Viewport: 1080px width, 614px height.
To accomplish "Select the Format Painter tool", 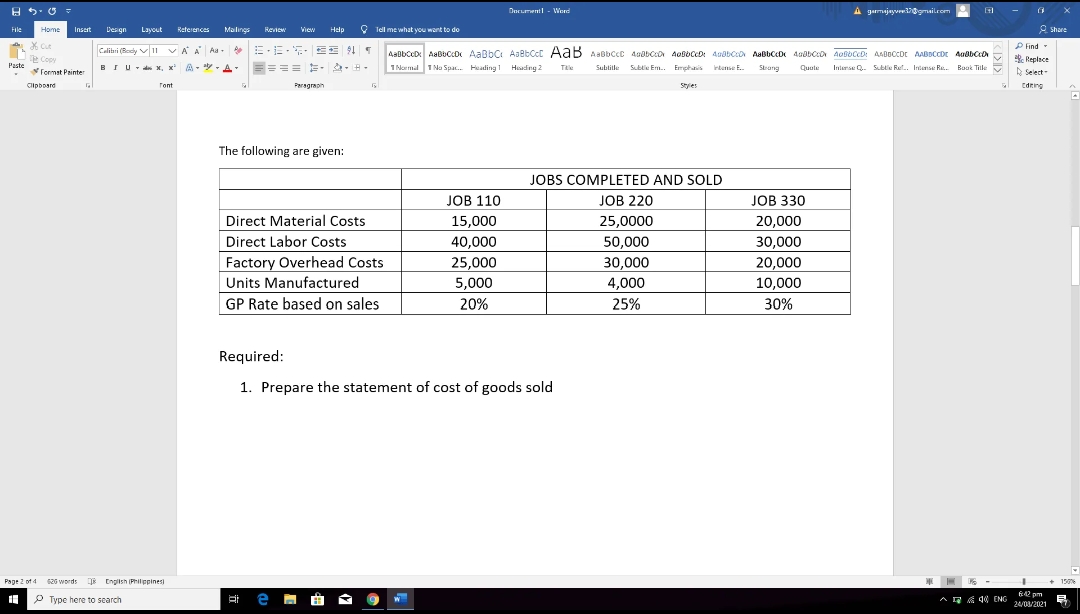I will 50,71.
